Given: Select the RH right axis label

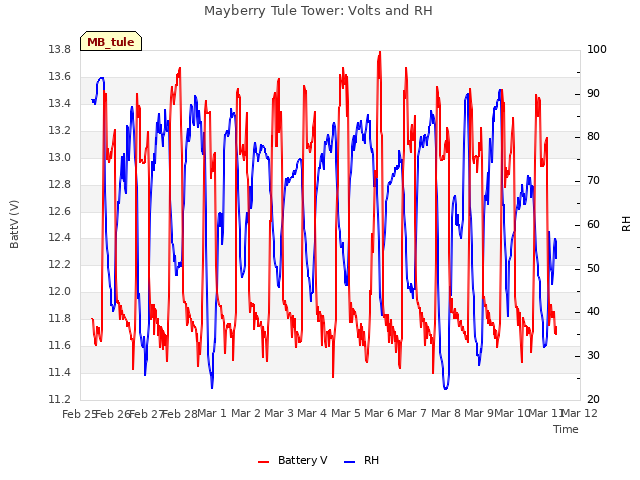Looking at the screenshot, I should 626,224.
